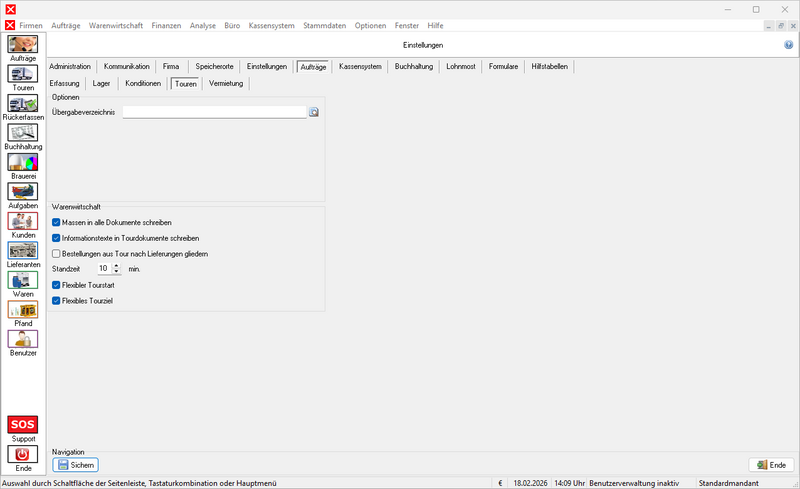Browse for the Übergabeverzeichnis folder

coord(313,113)
